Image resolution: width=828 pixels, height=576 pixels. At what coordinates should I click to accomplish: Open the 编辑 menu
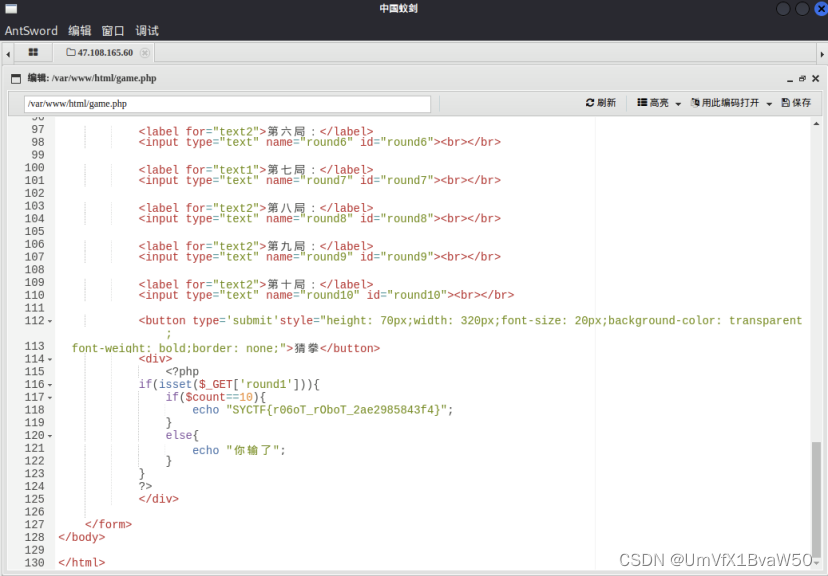(79, 31)
